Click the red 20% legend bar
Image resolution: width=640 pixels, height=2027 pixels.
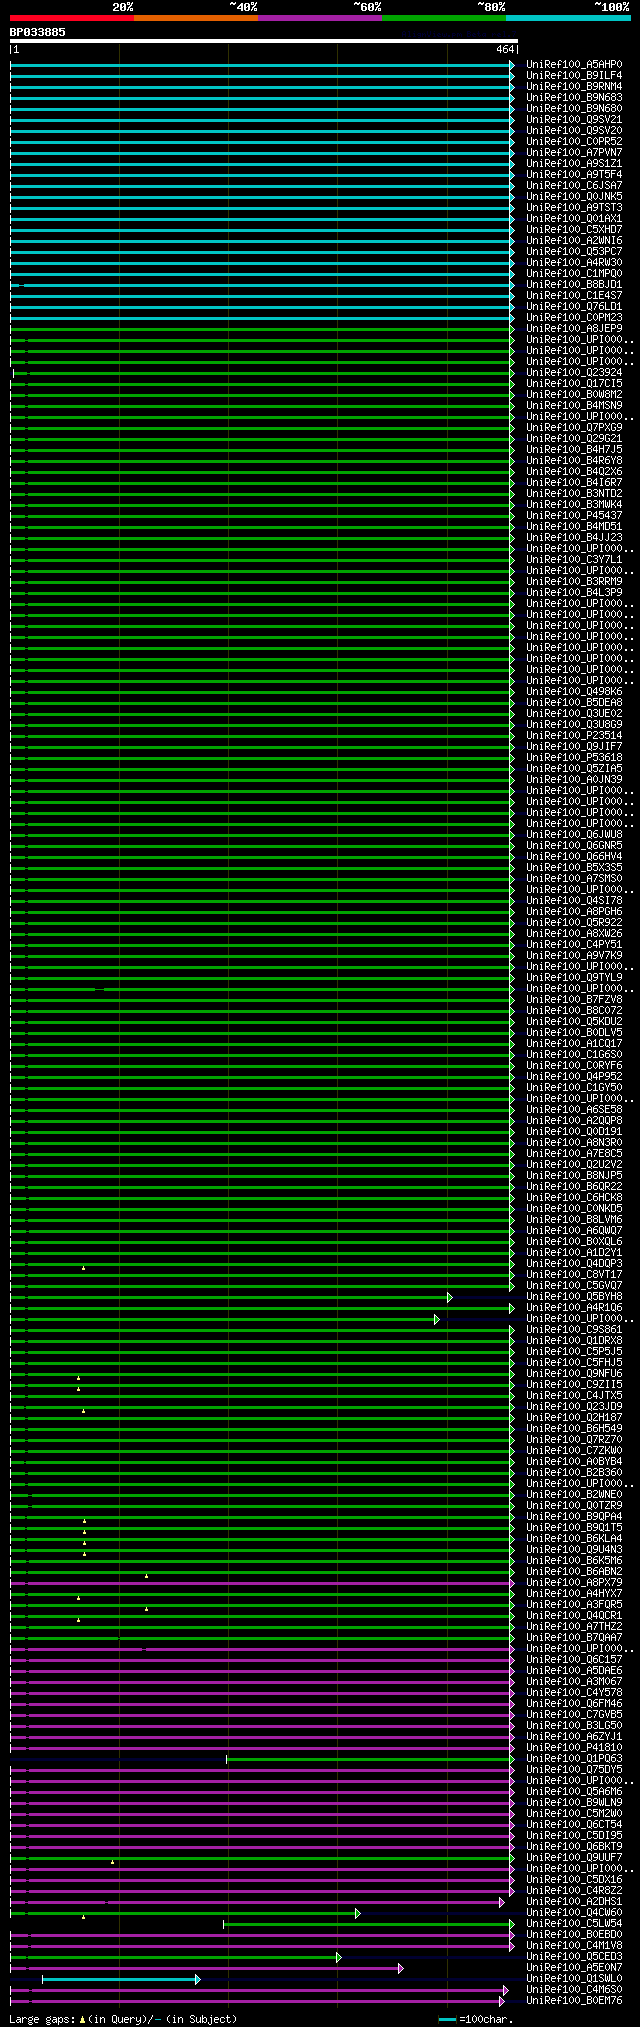point(72,18)
